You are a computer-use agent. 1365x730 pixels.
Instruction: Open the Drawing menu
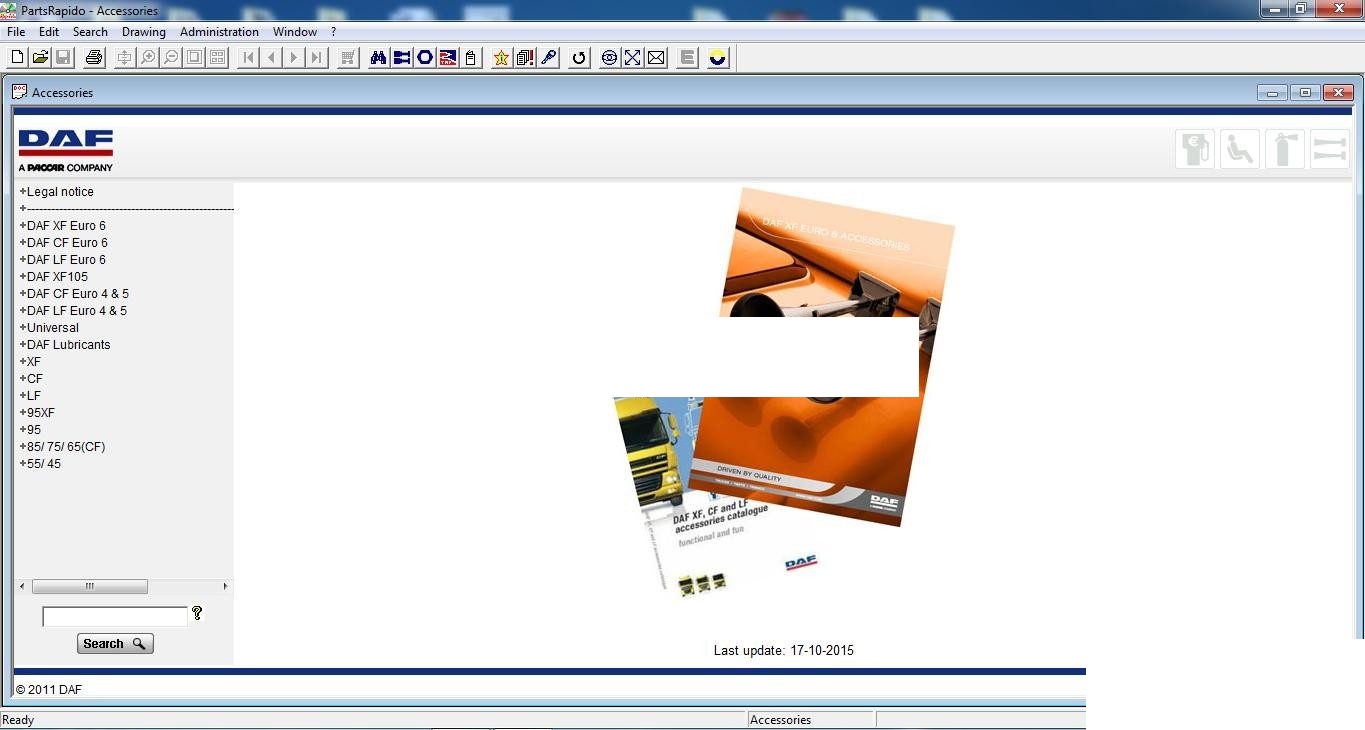click(144, 32)
